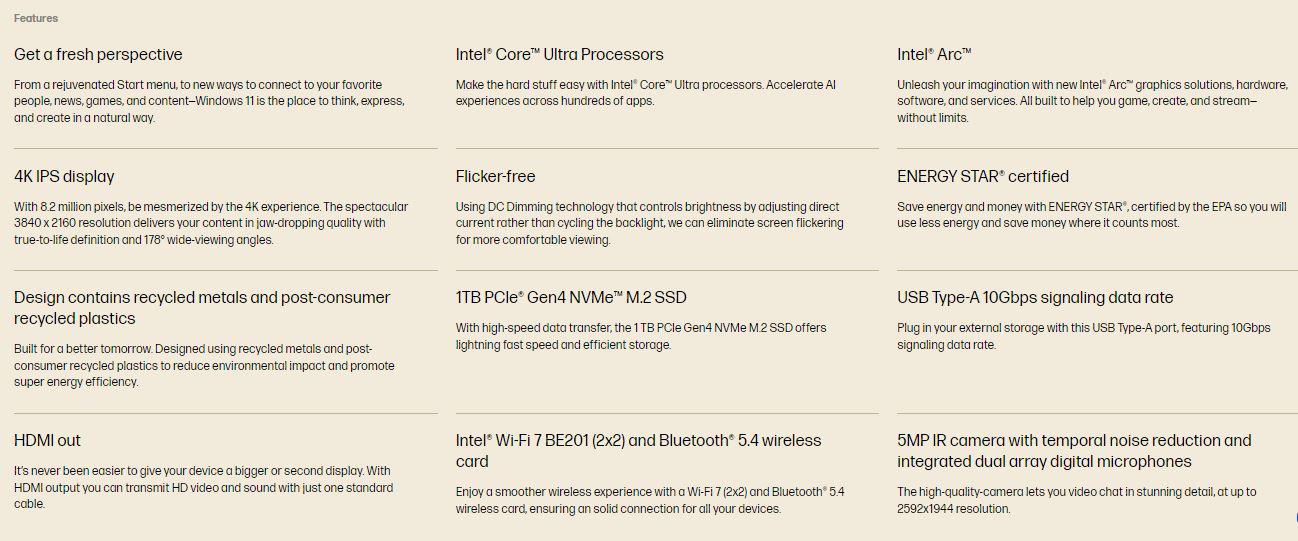Select the "HDMI out" feature heading
The width and height of the screenshot is (1298, 541).
click(x=47, y=440)
